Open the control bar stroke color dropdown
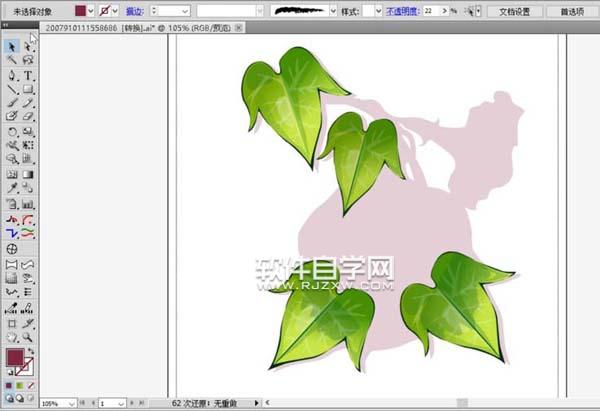 115,11
